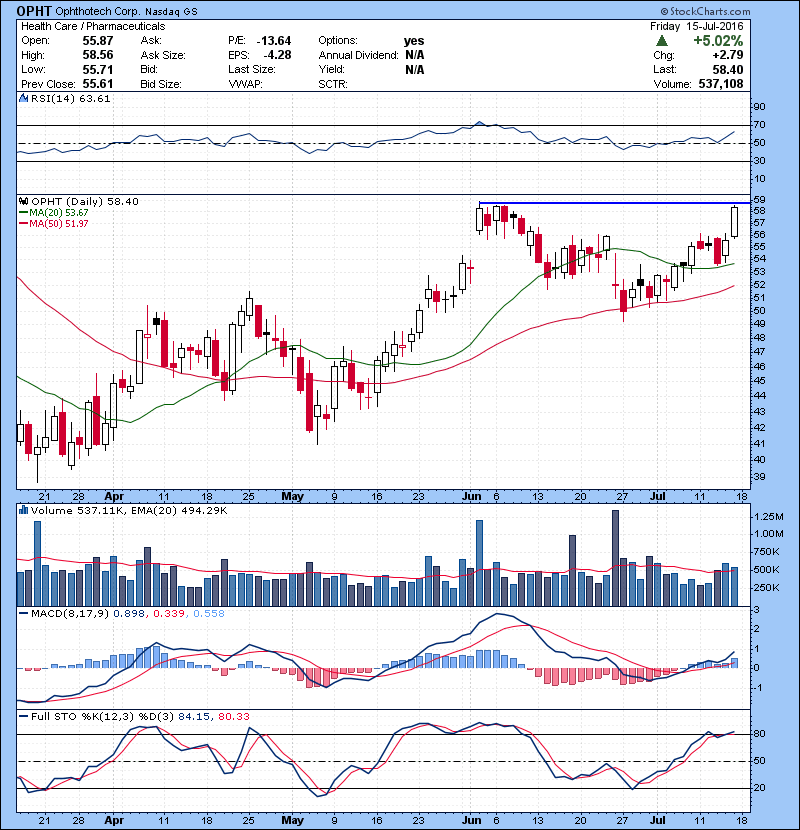This screenshot has width=800, height=830.
Task: Click the Nasdaq GS exchange label
Action: click(171, 12)
